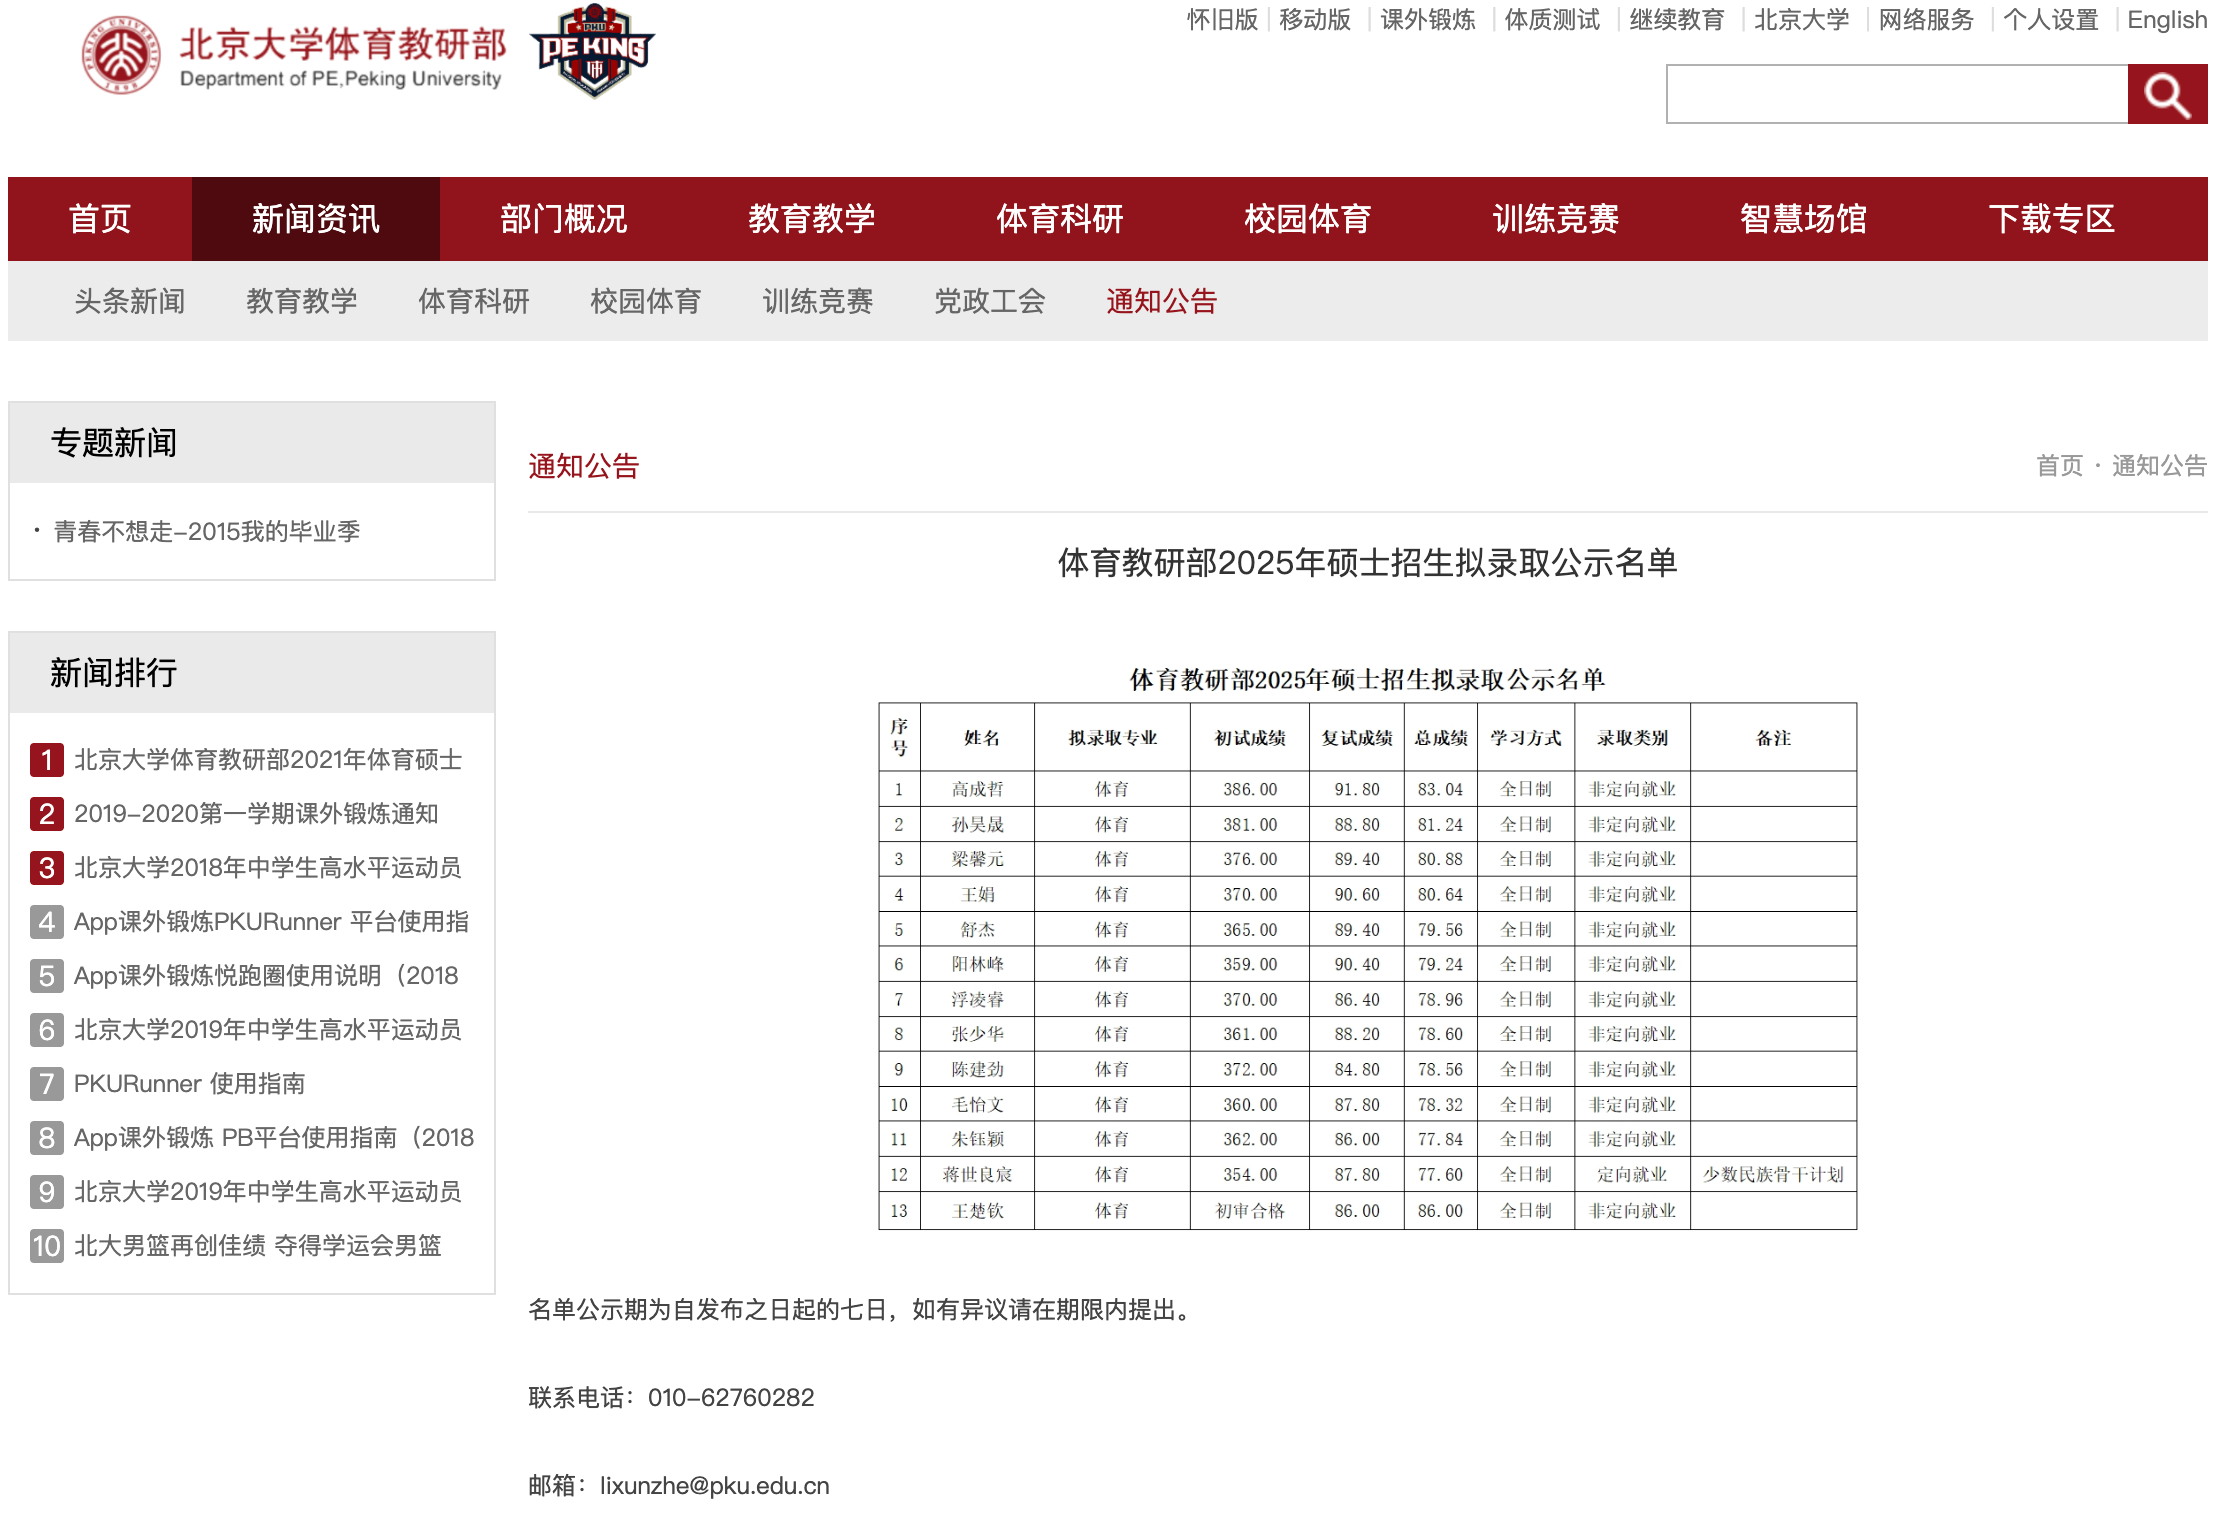Click the rank 1 badge in news ranking
Screen dimensions: 2224x1538
pos(46,760)
